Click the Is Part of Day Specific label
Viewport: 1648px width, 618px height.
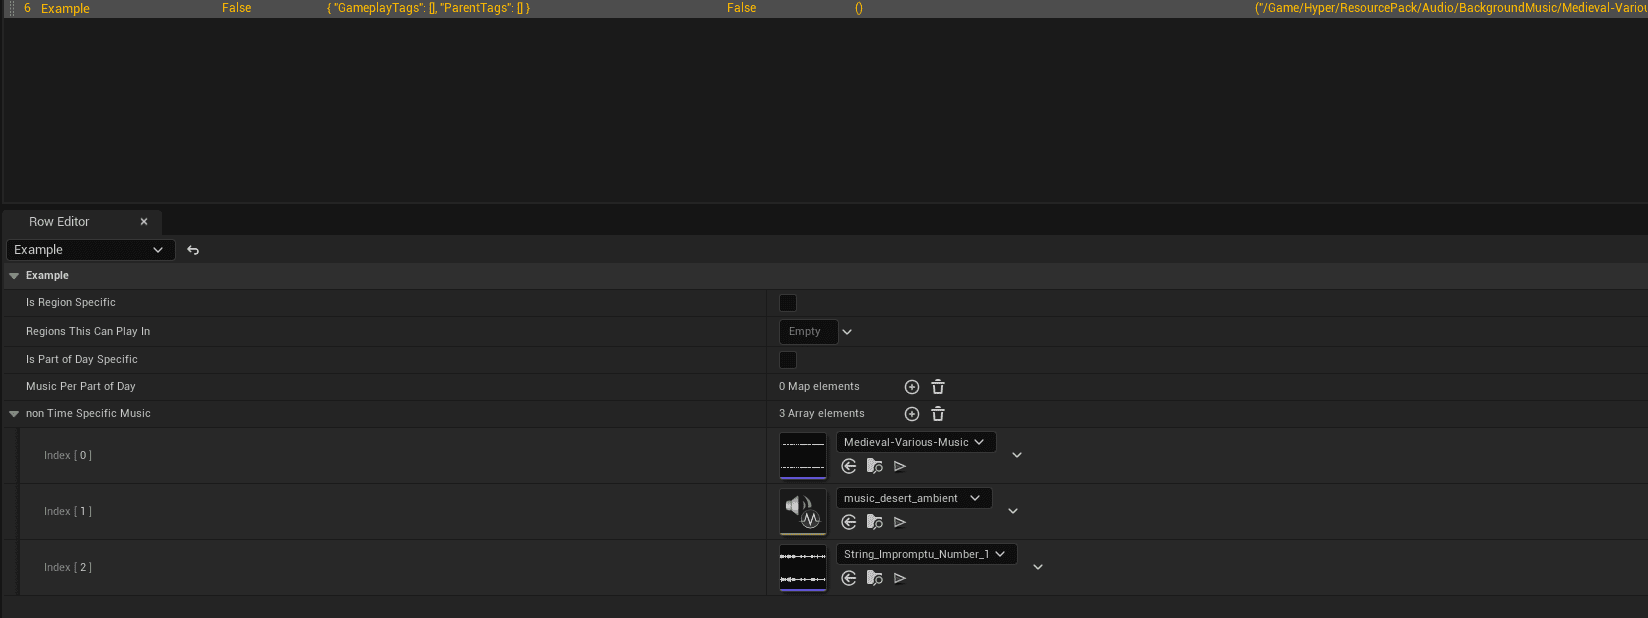(x=82, y=360)
